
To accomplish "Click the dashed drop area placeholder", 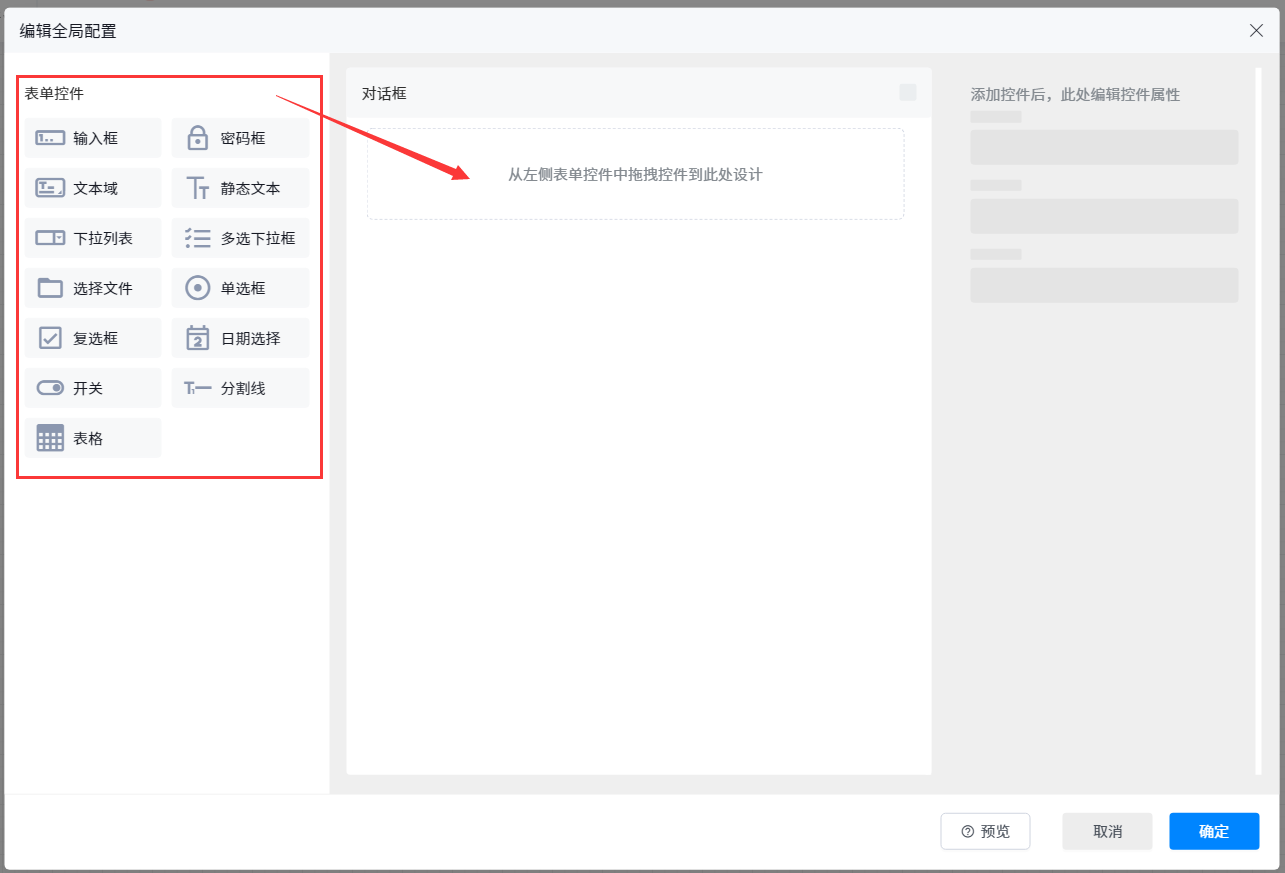I will pyautogui.click(x=635, y=174).
